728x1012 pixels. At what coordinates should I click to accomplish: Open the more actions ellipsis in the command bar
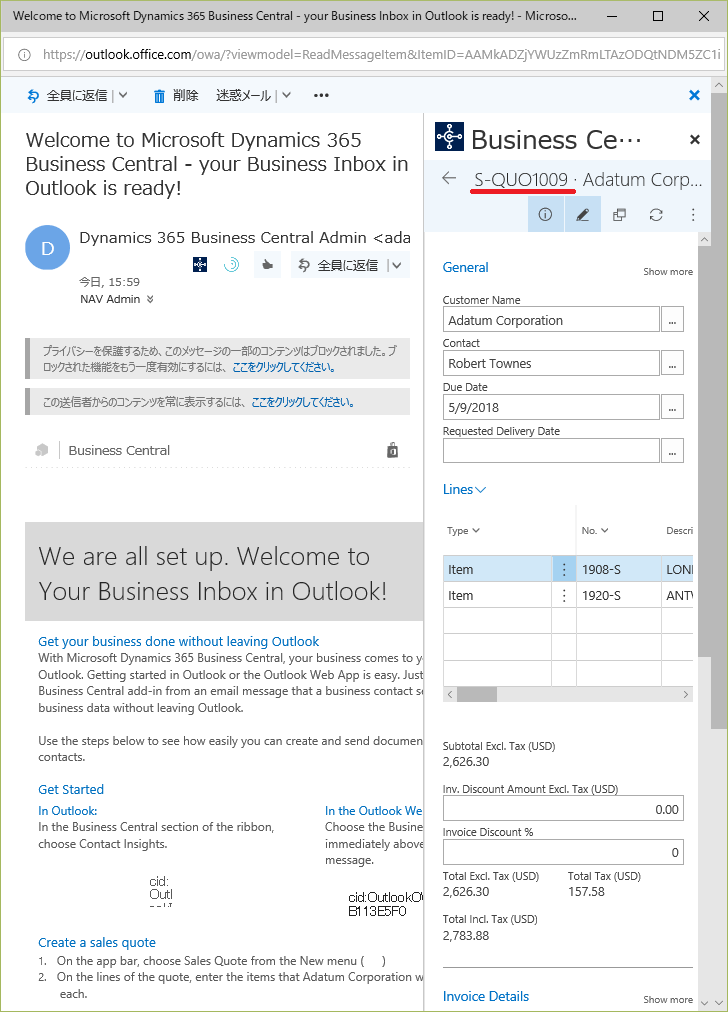(x=321, y=96)
